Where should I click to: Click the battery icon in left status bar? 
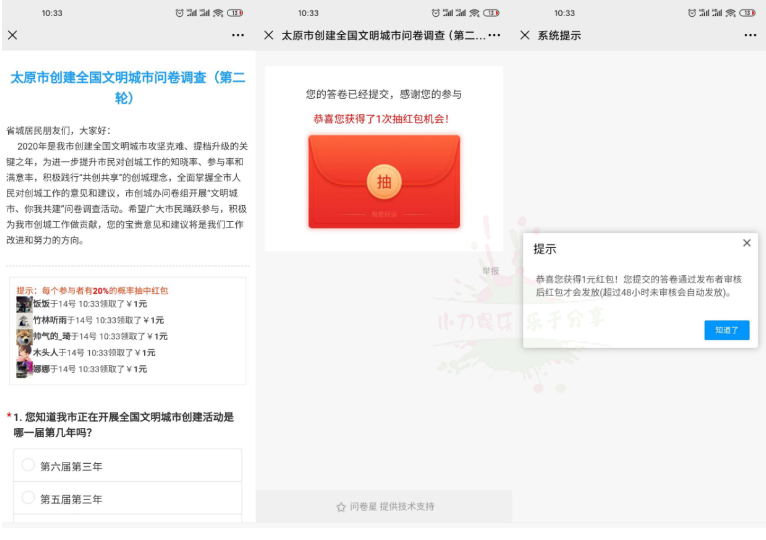click(x=235, y=13)
